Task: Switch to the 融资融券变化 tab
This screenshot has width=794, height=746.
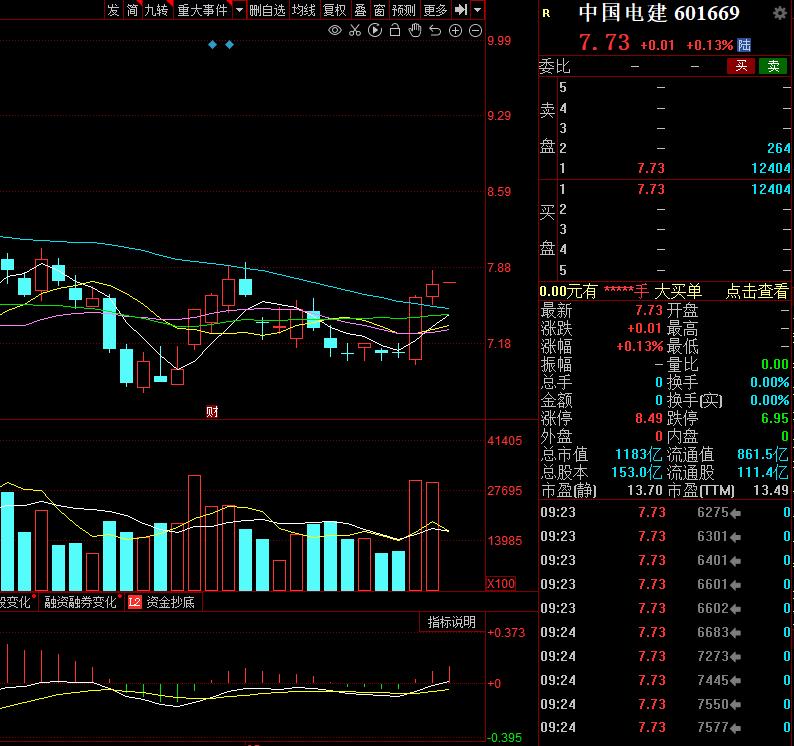Action: [x=80, y=602]
